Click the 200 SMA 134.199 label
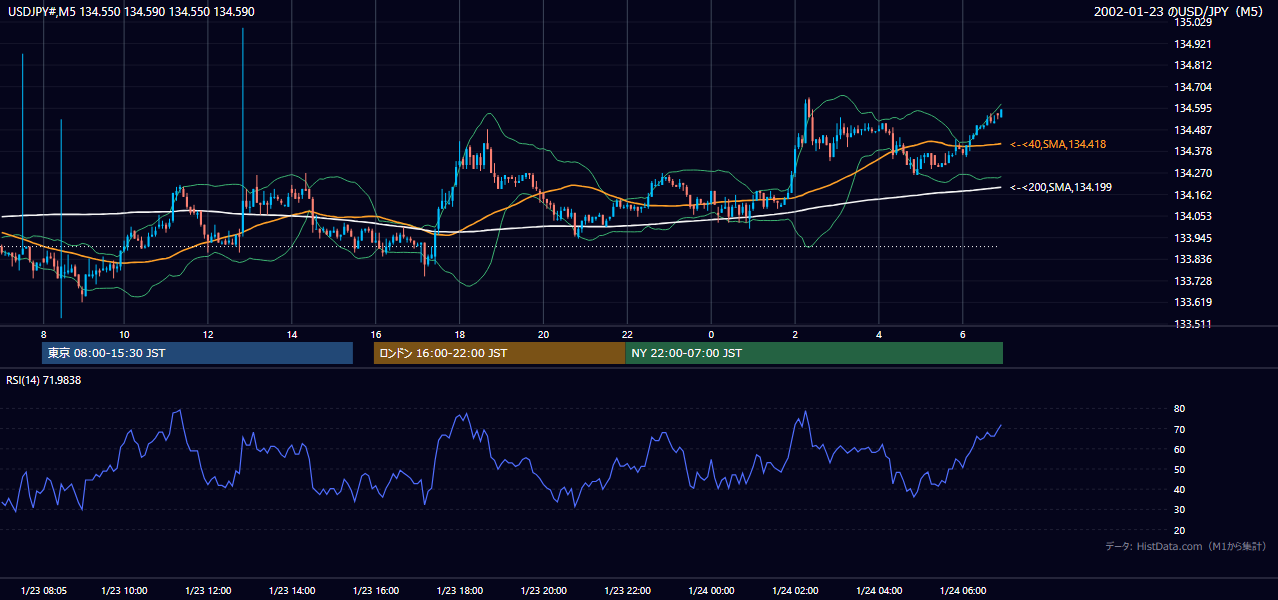This screenshot has width=1278, height=600. click(x=1060, y=187)
